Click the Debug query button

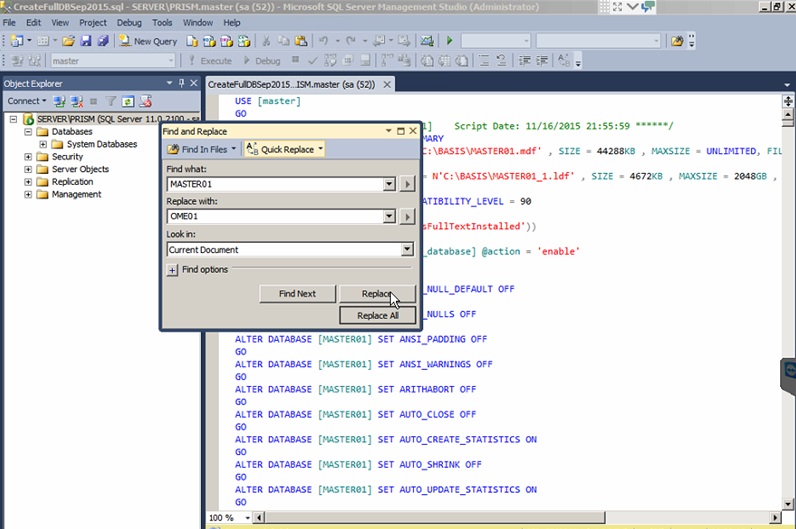262,61
